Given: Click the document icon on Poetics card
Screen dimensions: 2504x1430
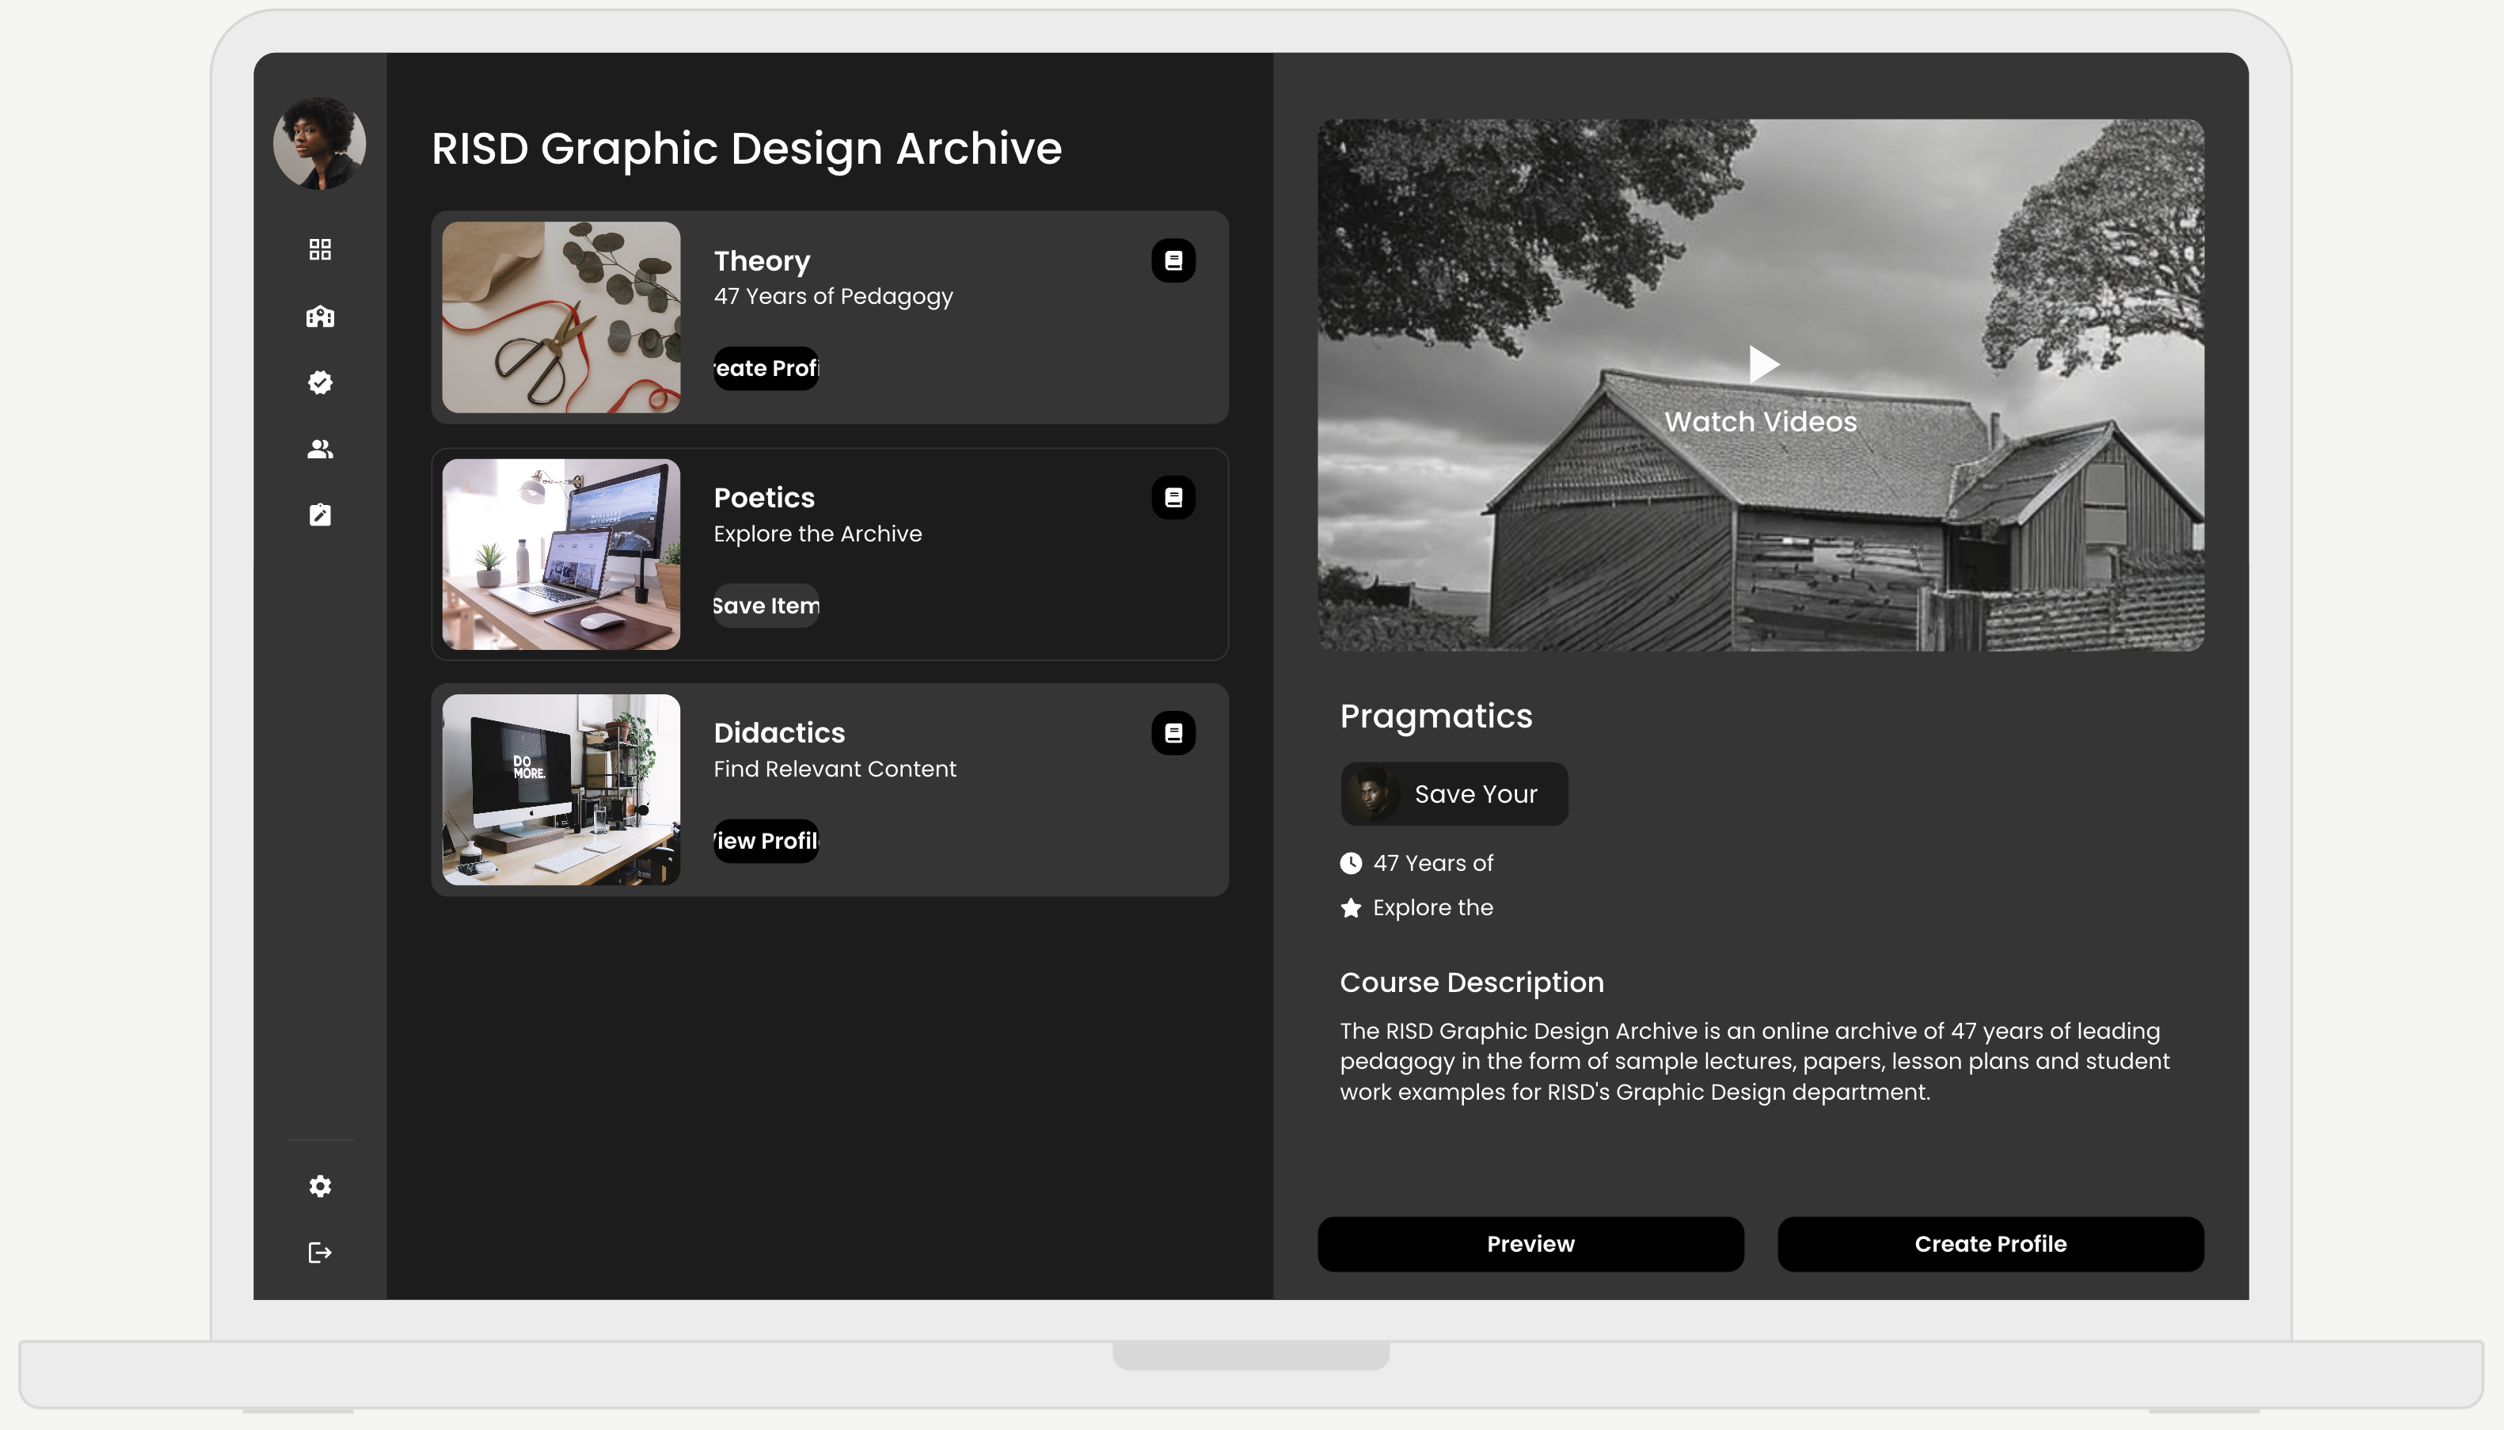Looking at the screenshot, I should coord(1173,497).
